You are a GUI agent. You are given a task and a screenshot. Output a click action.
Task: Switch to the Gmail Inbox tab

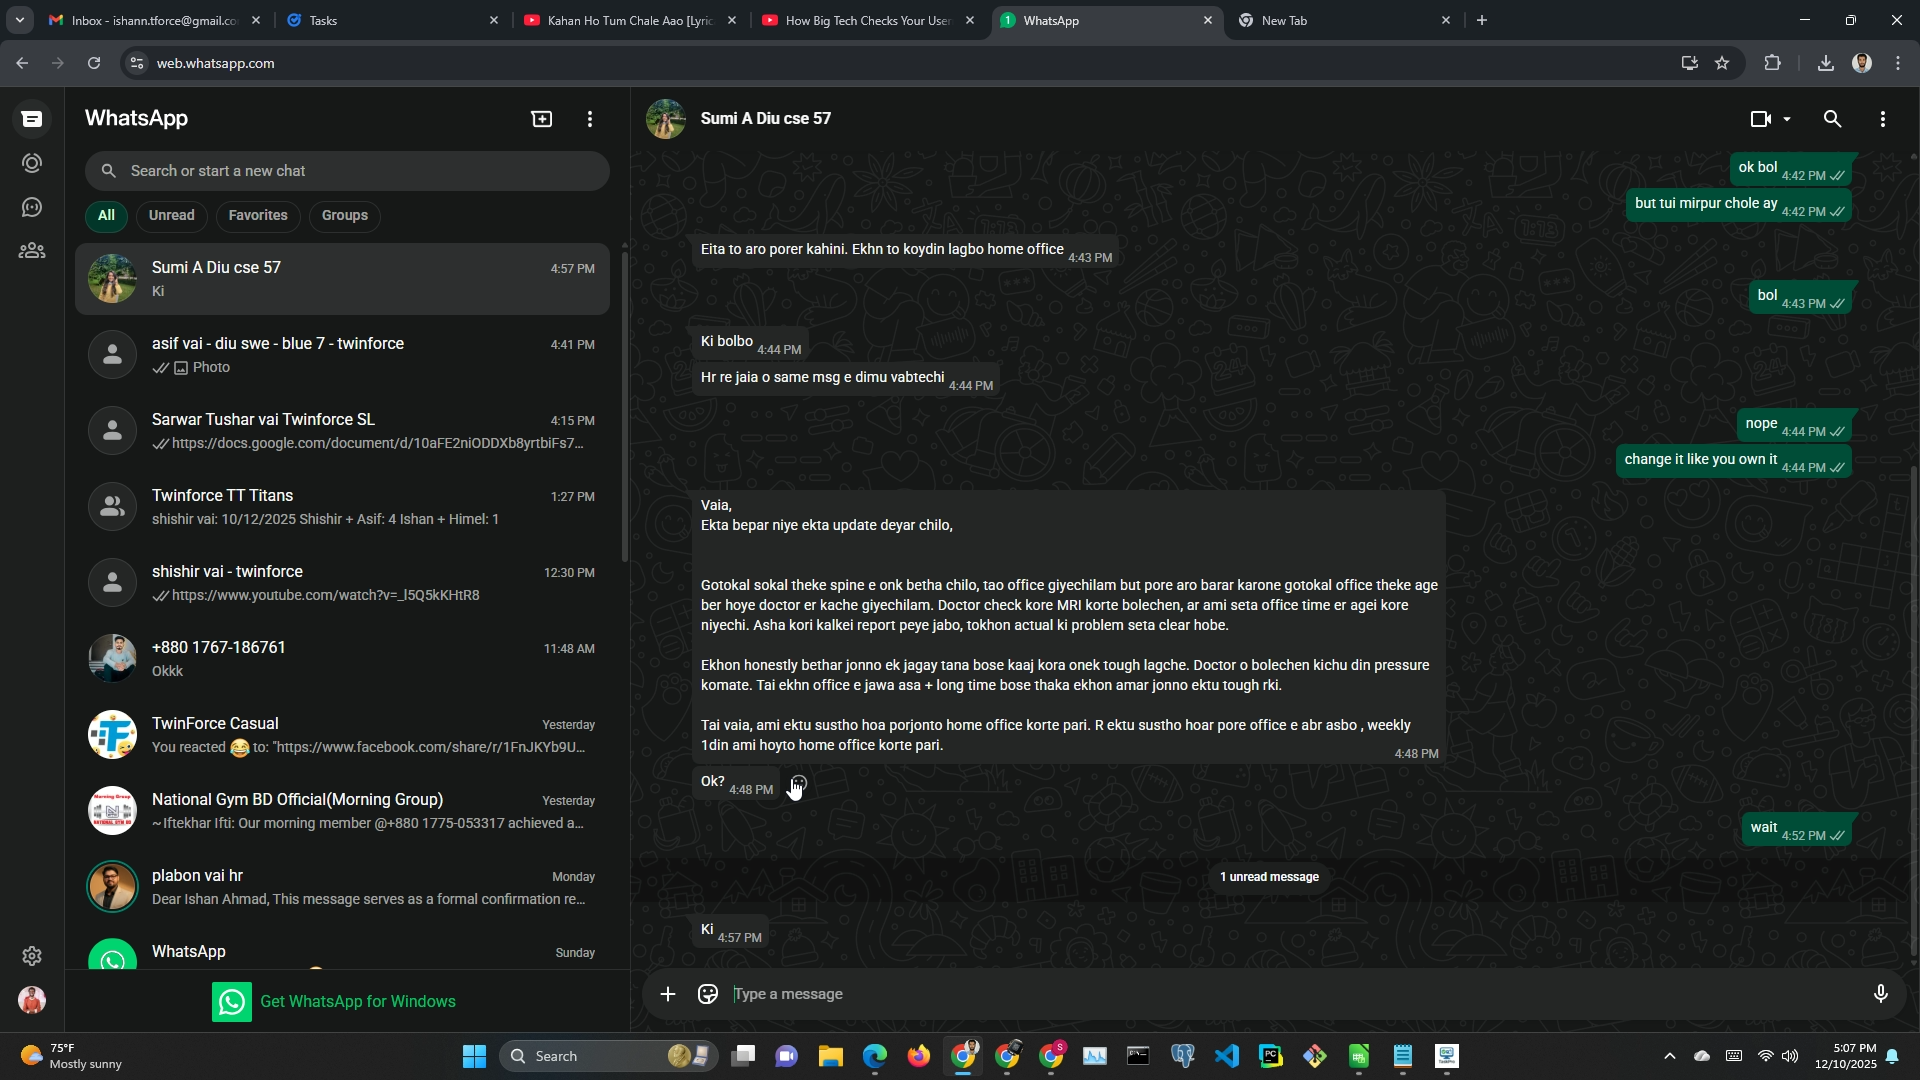150,20
